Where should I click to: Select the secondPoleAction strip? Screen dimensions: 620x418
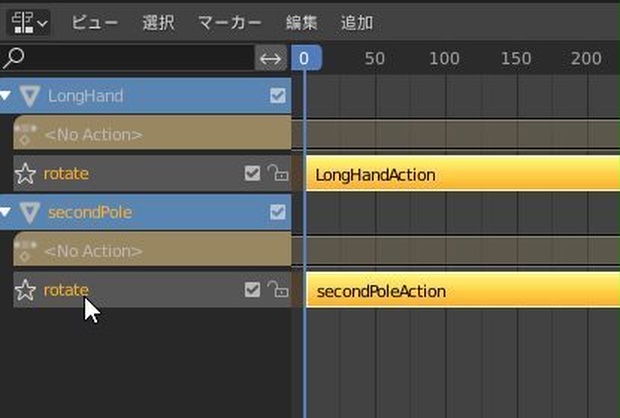(463, 289)
